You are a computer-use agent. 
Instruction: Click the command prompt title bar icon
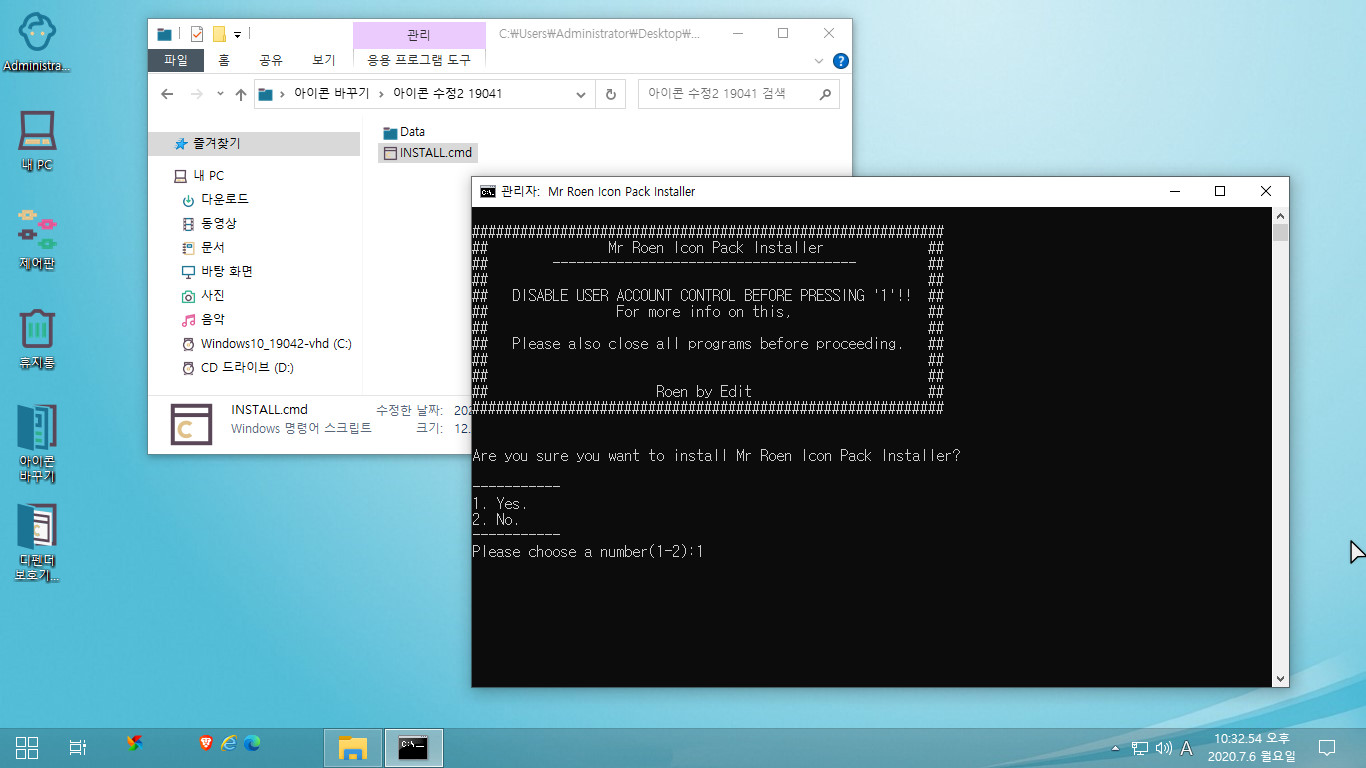(x=487, y=191)
